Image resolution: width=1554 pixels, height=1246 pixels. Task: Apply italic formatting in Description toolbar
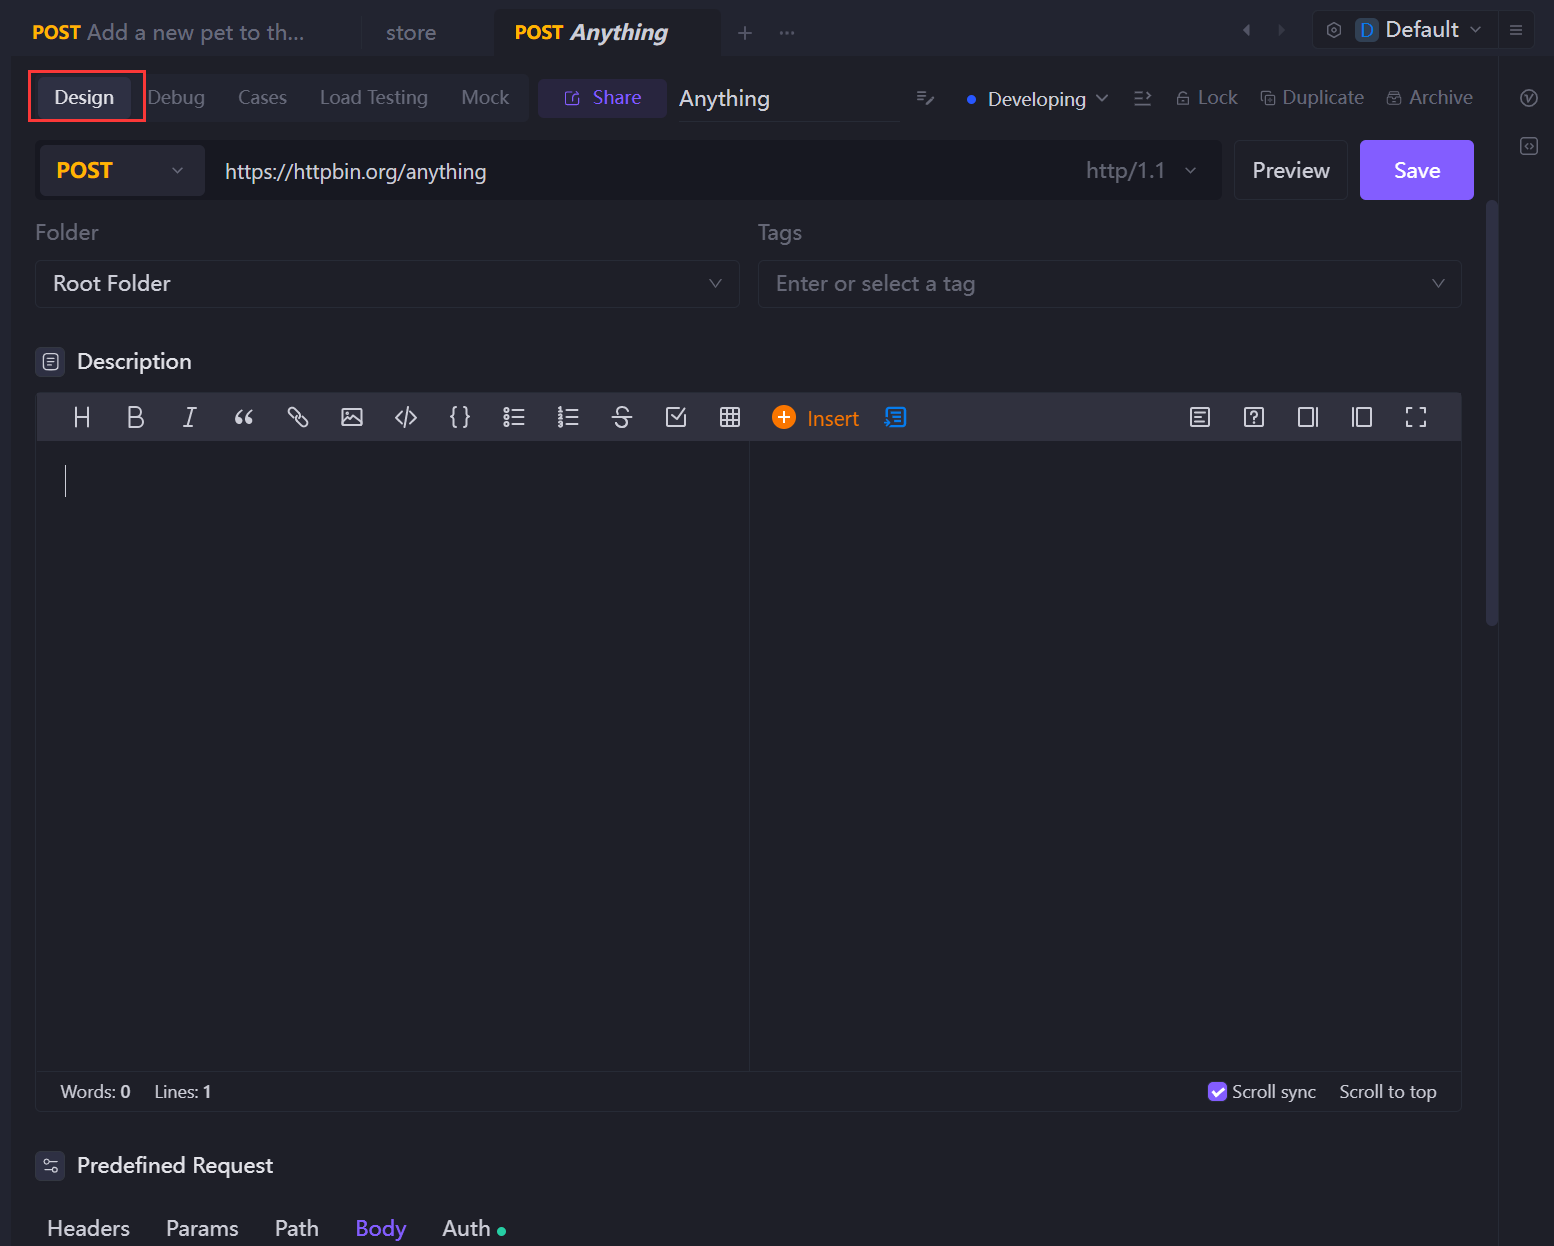pyautogui.click(x=190, y=417)
